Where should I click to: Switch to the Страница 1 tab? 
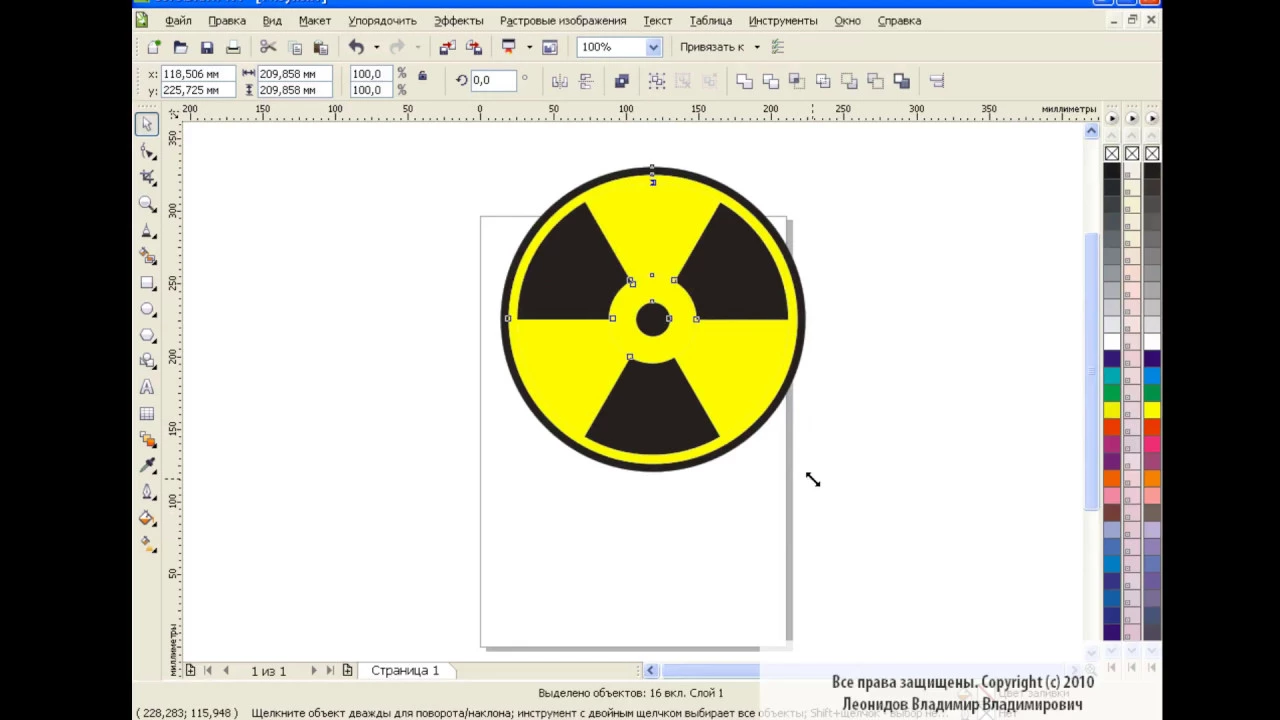click(405, 670)
